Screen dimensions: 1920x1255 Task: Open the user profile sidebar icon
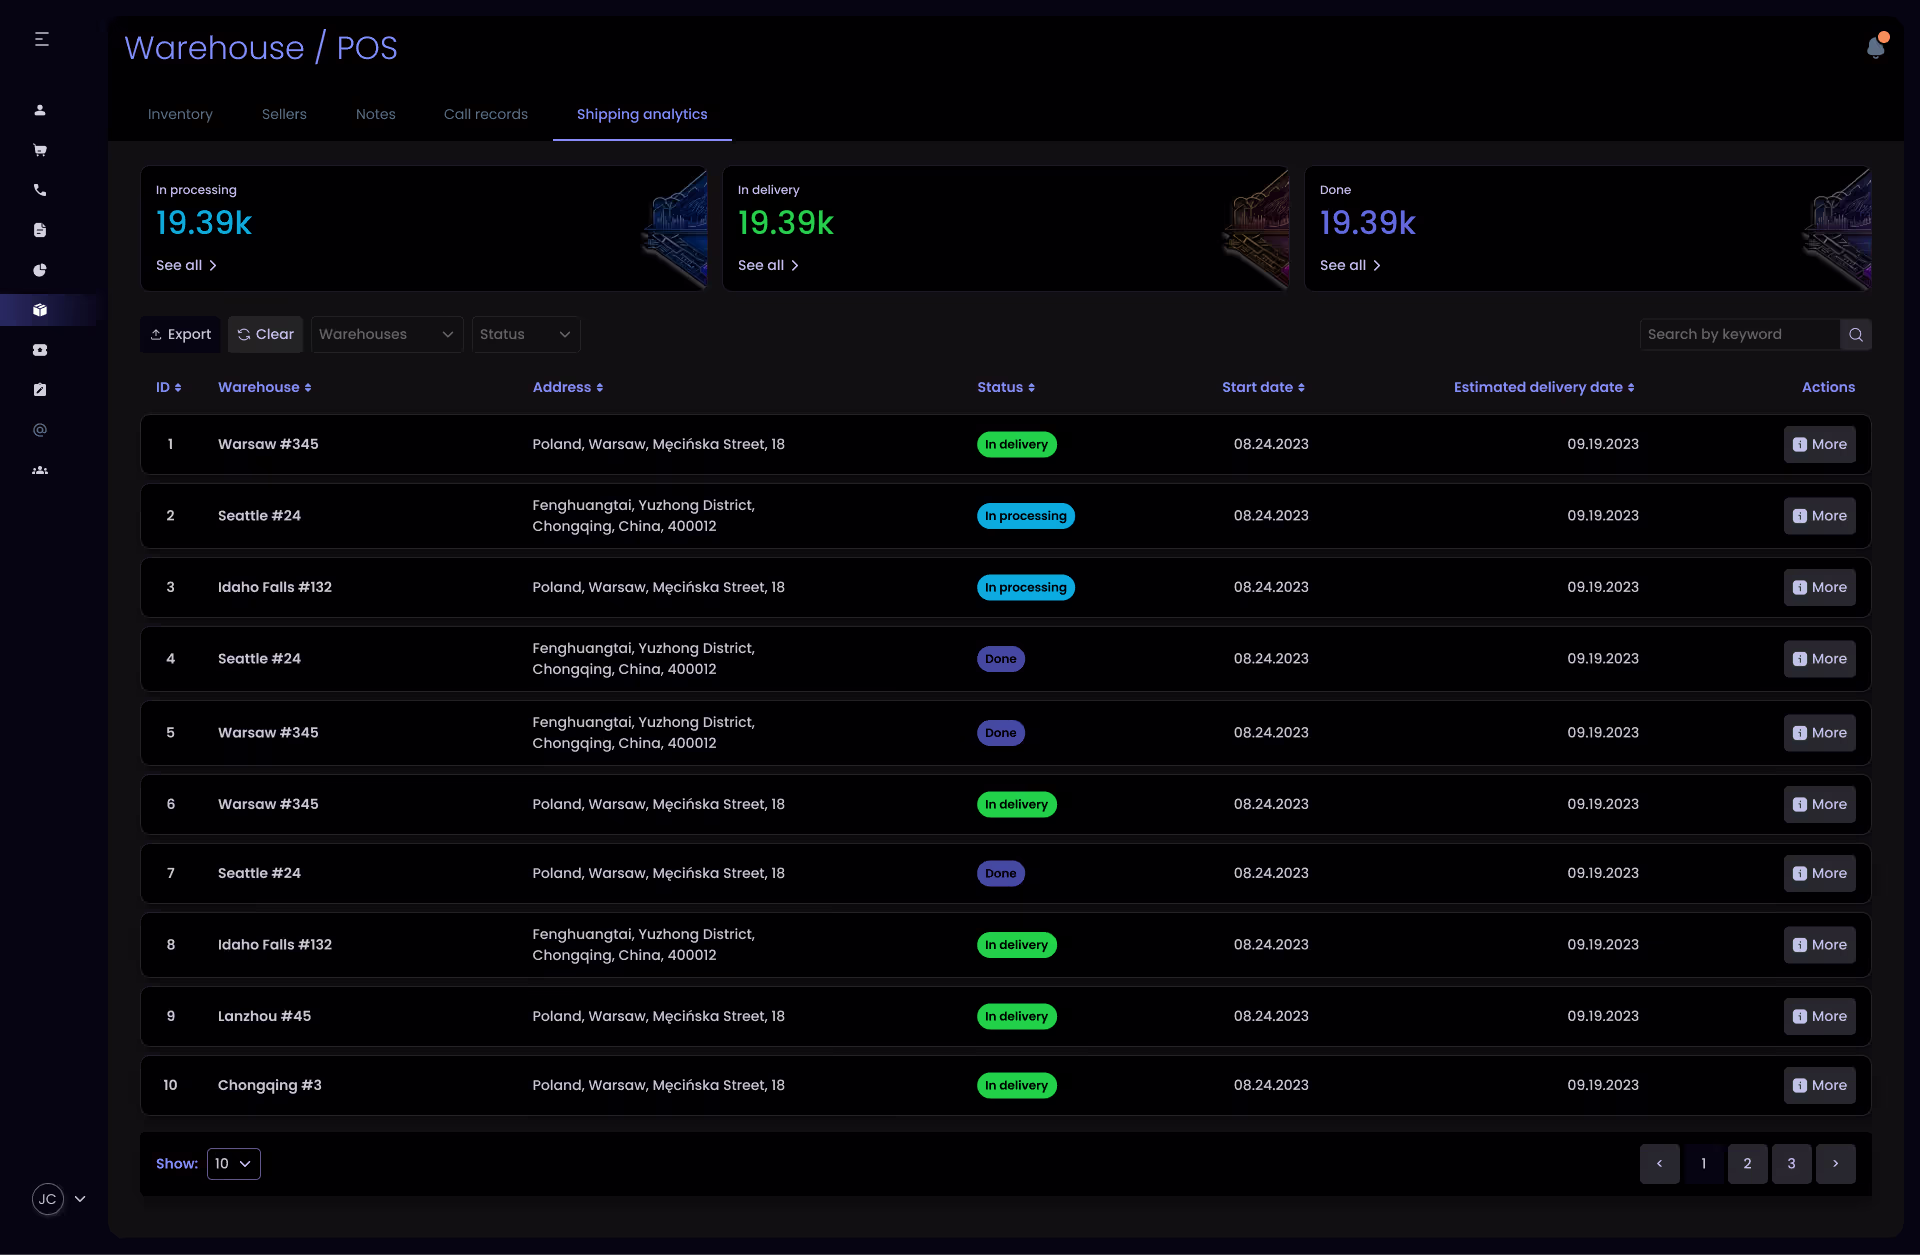pyautogui.click(x=40, y=110)
